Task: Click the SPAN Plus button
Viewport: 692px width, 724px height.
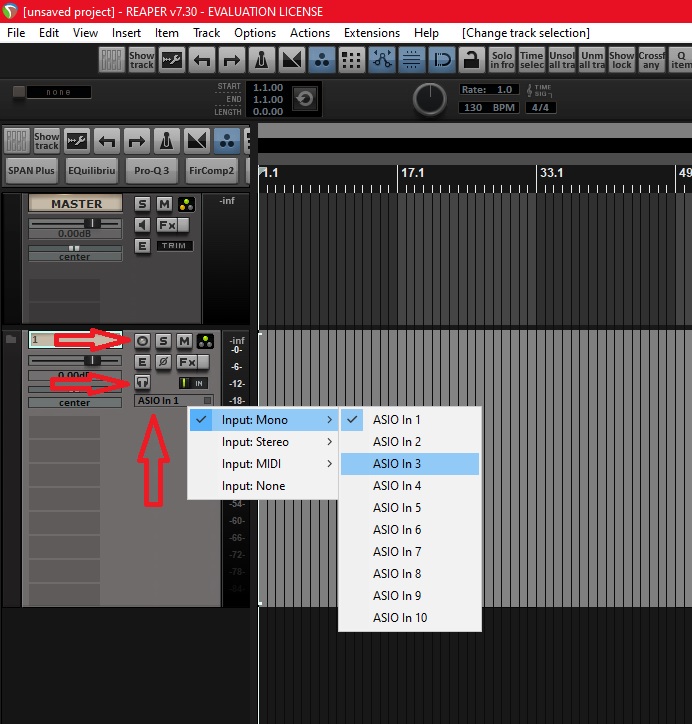Action: (x=31, y=170)
